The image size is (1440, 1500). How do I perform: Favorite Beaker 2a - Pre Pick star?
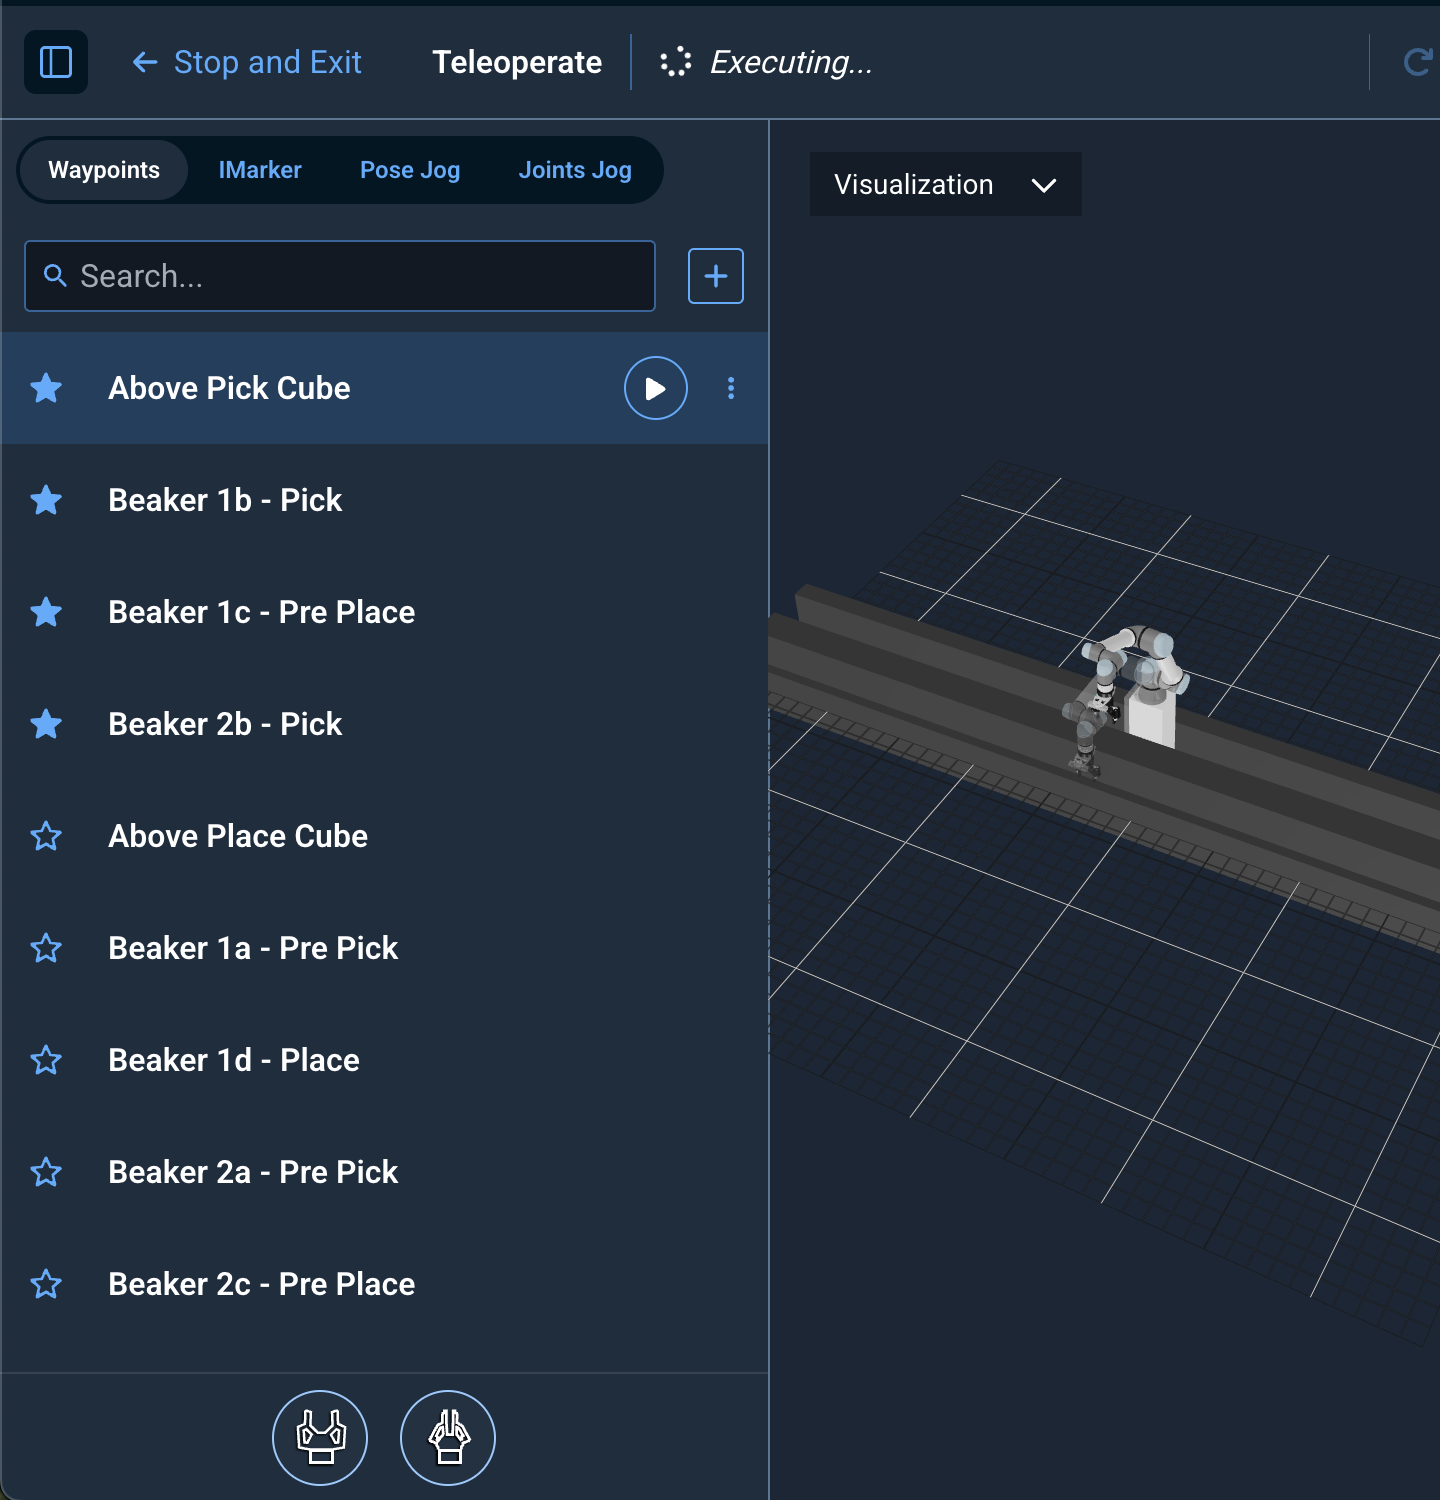coord(46,1172)
